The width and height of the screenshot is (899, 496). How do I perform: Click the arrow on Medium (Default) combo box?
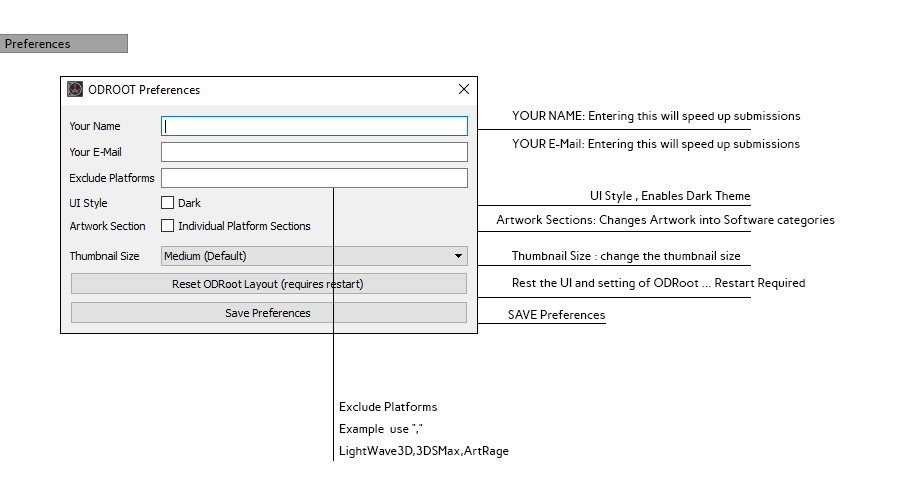pos(458,256)
